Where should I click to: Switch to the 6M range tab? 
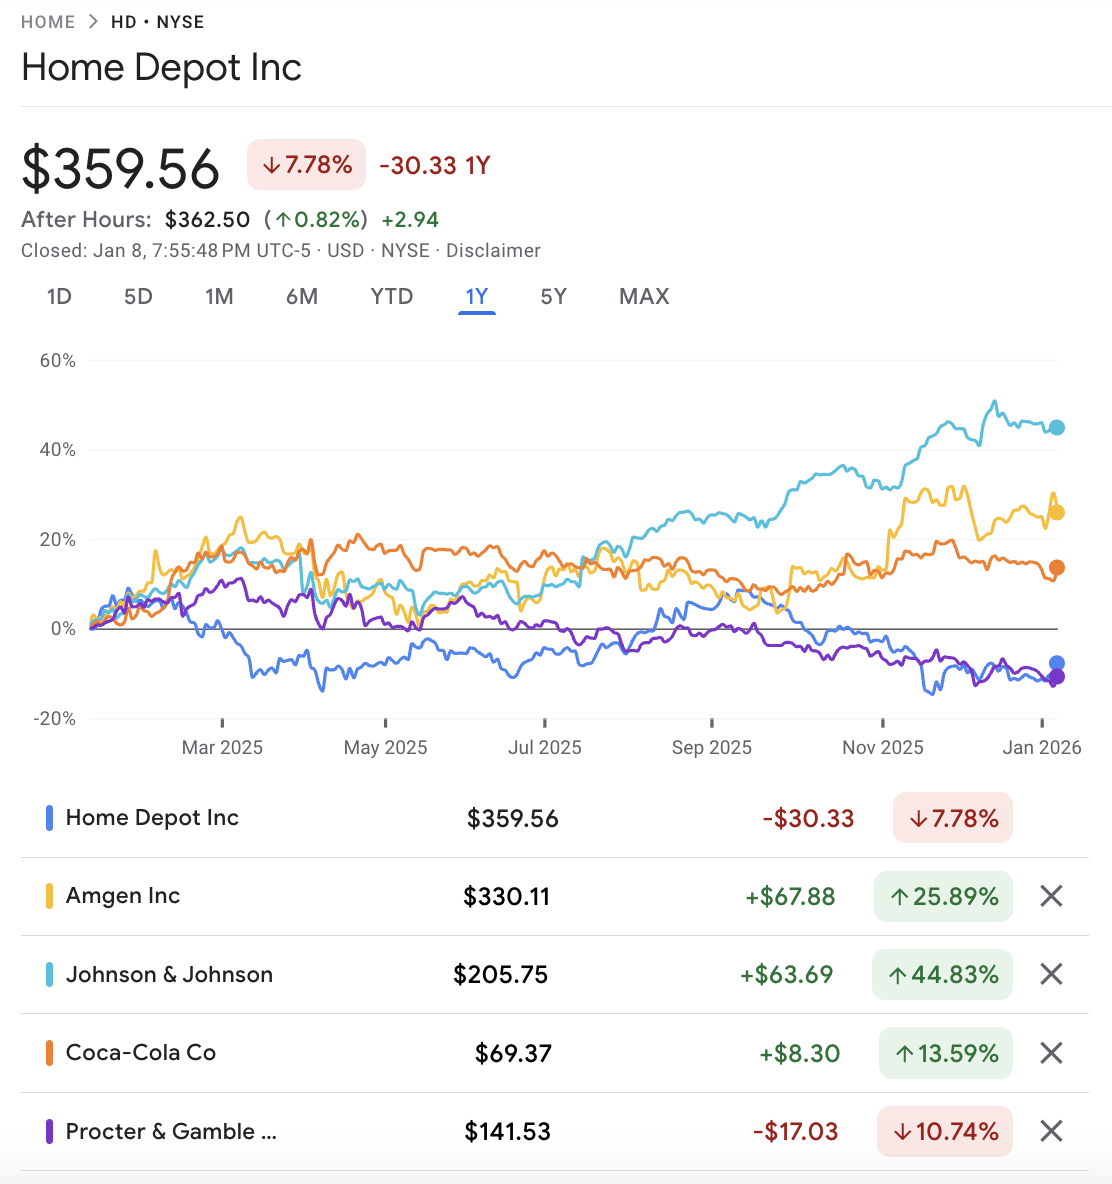302,297
